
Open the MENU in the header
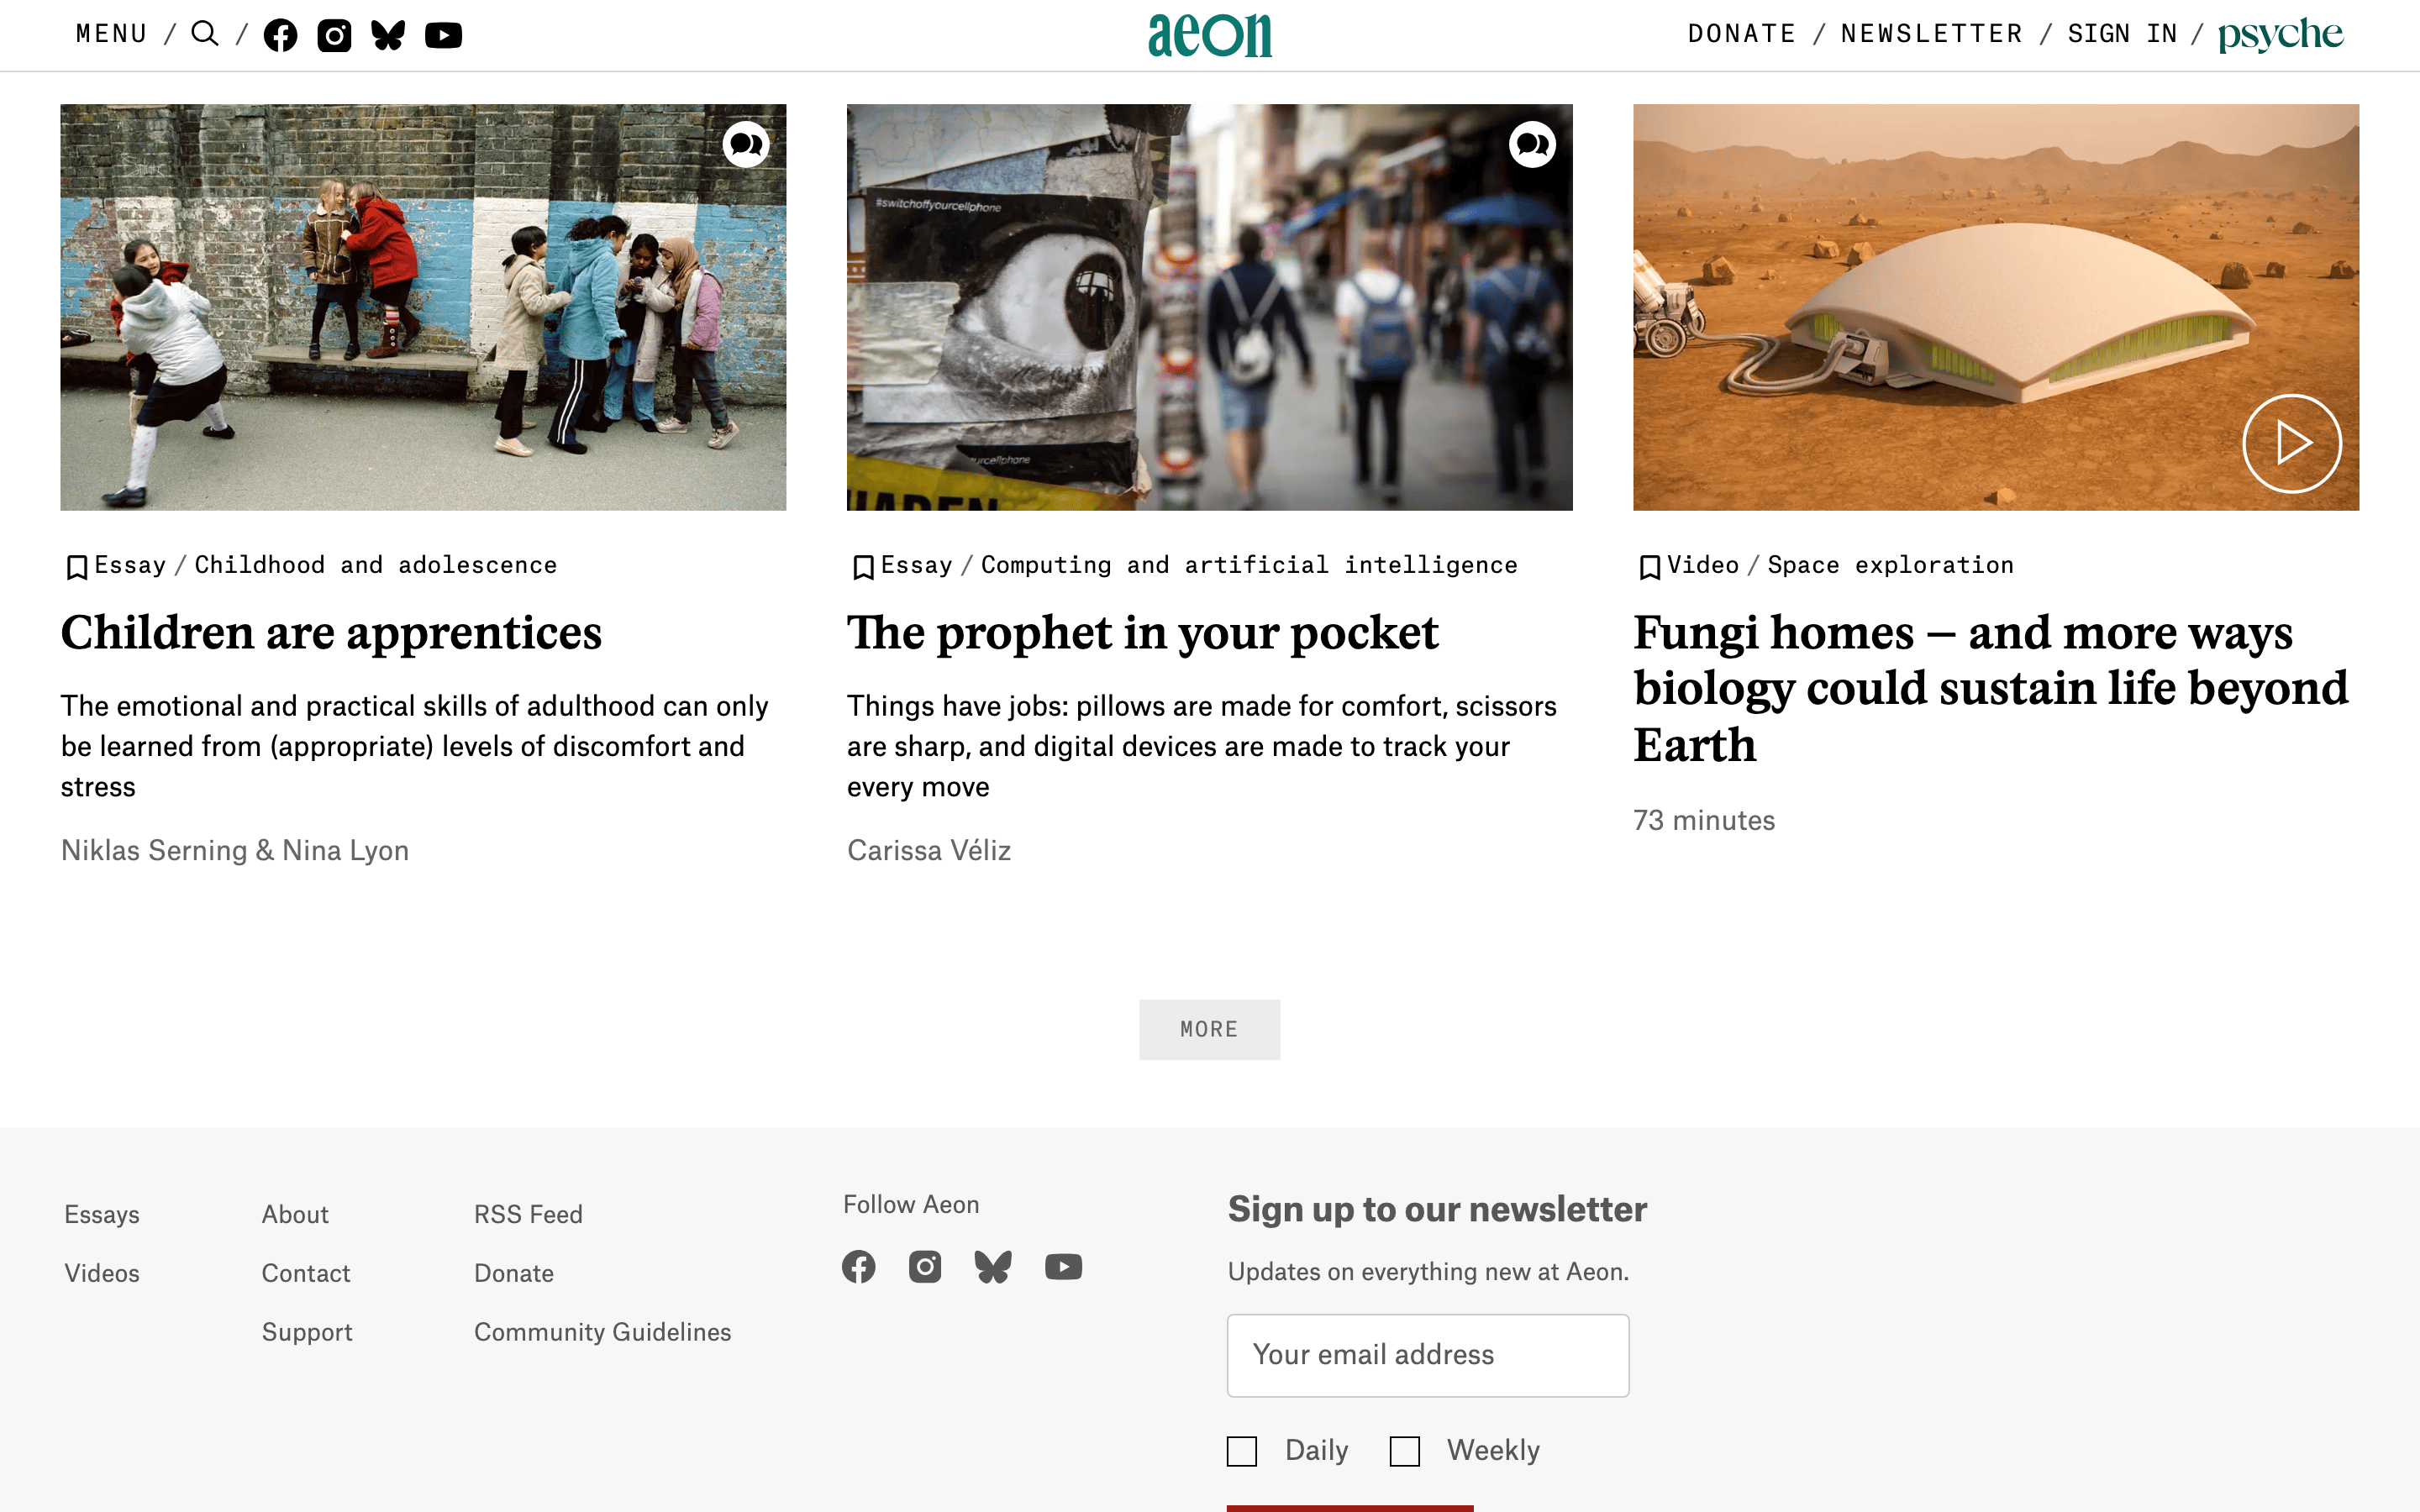[x=112, y=34]
